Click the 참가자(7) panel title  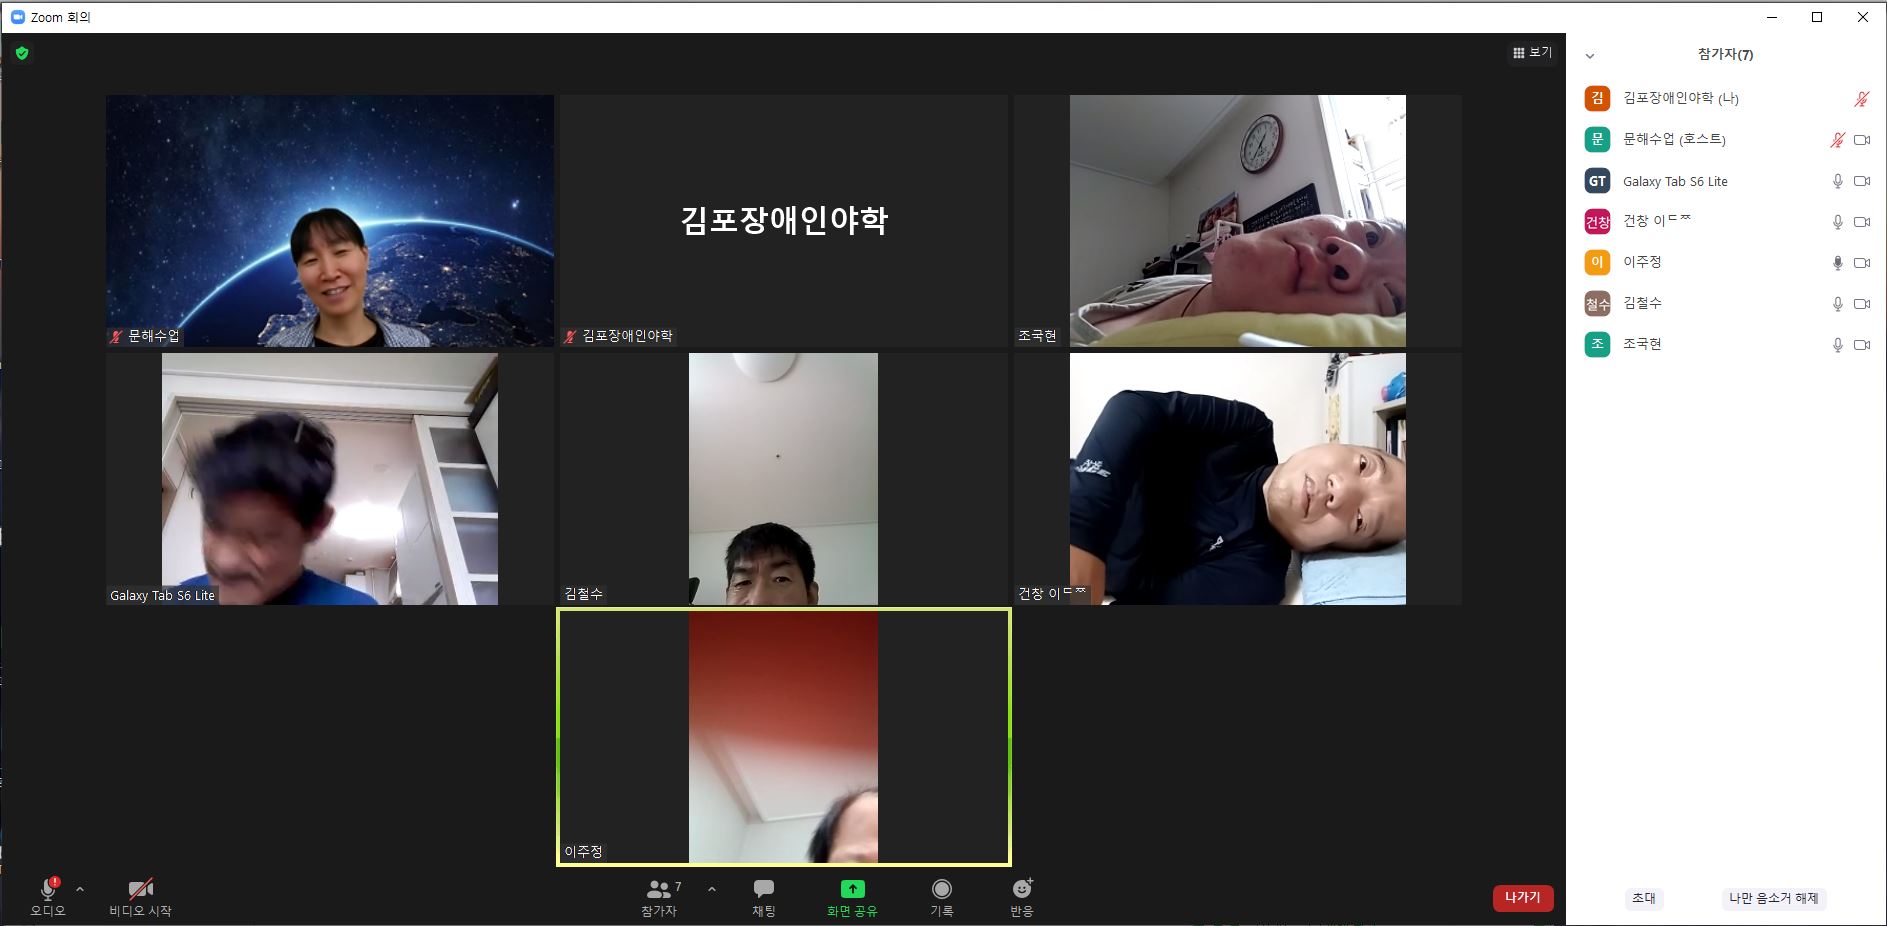(x=1725, y=55)
